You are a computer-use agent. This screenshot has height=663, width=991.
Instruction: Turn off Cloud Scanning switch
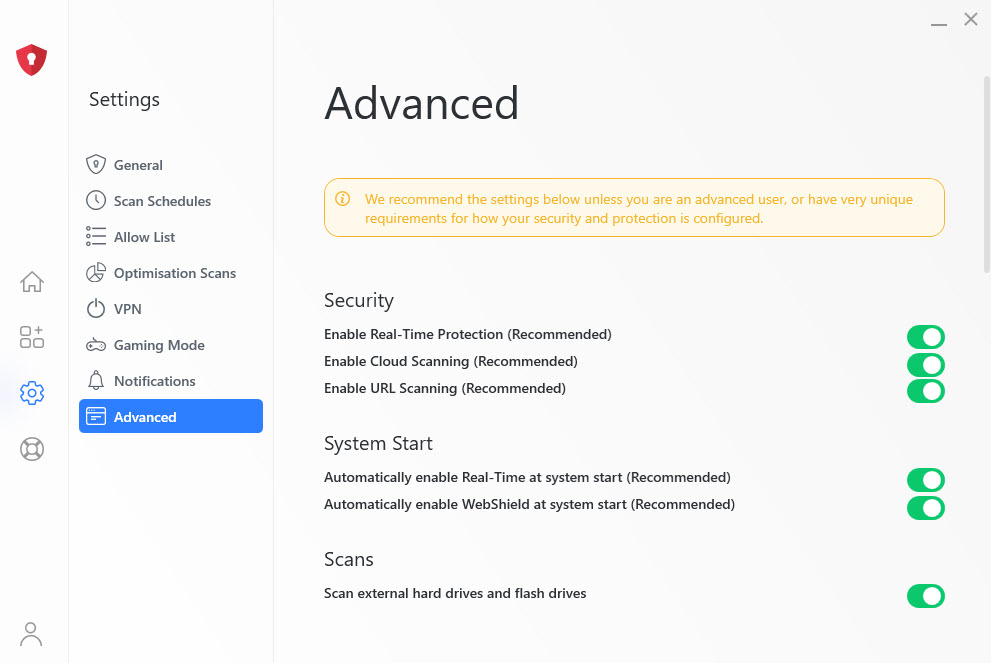[925, 365]
